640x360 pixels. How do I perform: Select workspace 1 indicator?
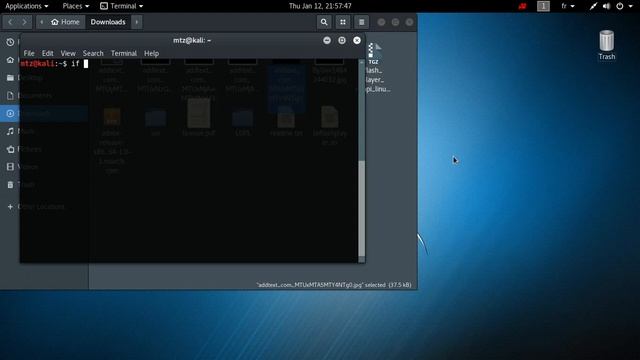point(543,6)
